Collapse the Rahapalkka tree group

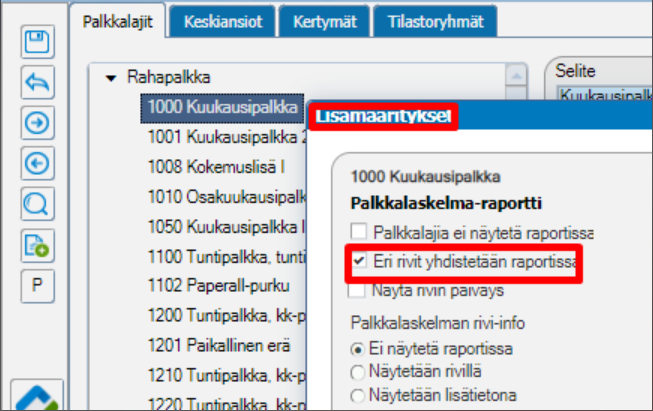111,78
